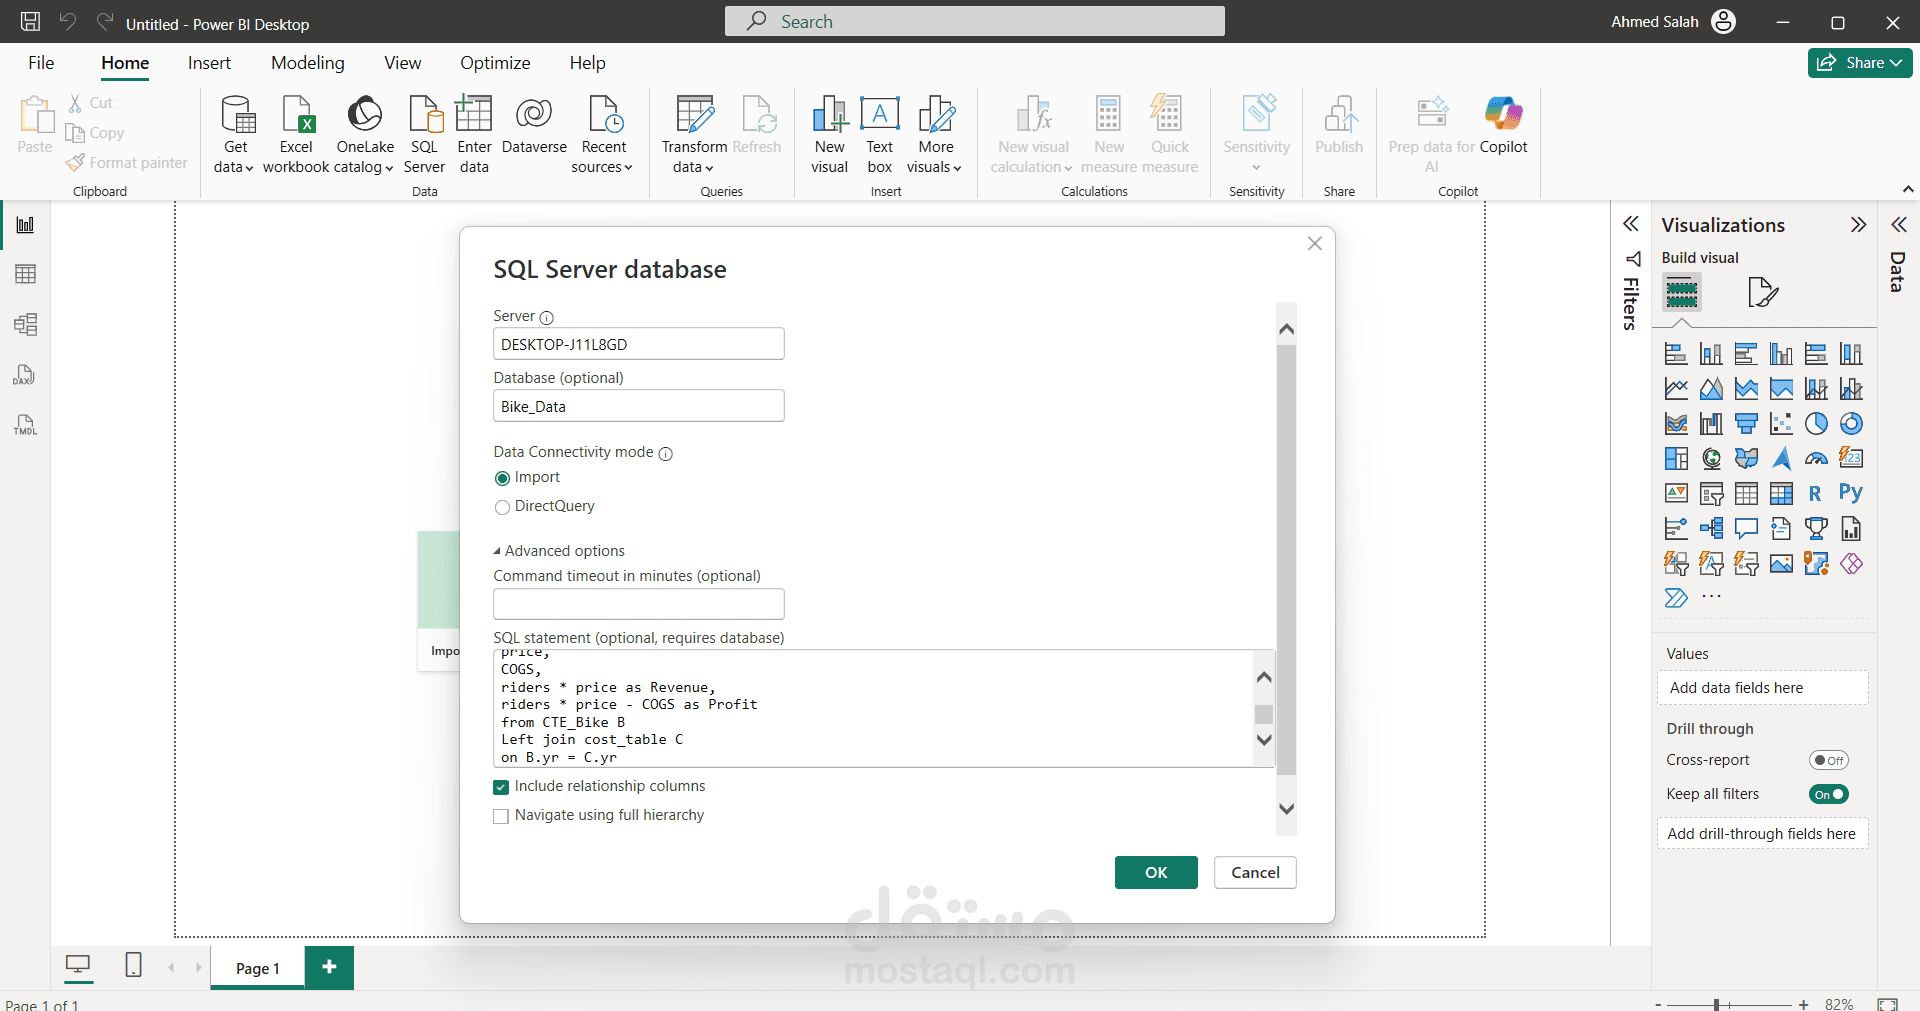Check Navigate using full hierarchy

pyautogui.click(x=501, y=816)
